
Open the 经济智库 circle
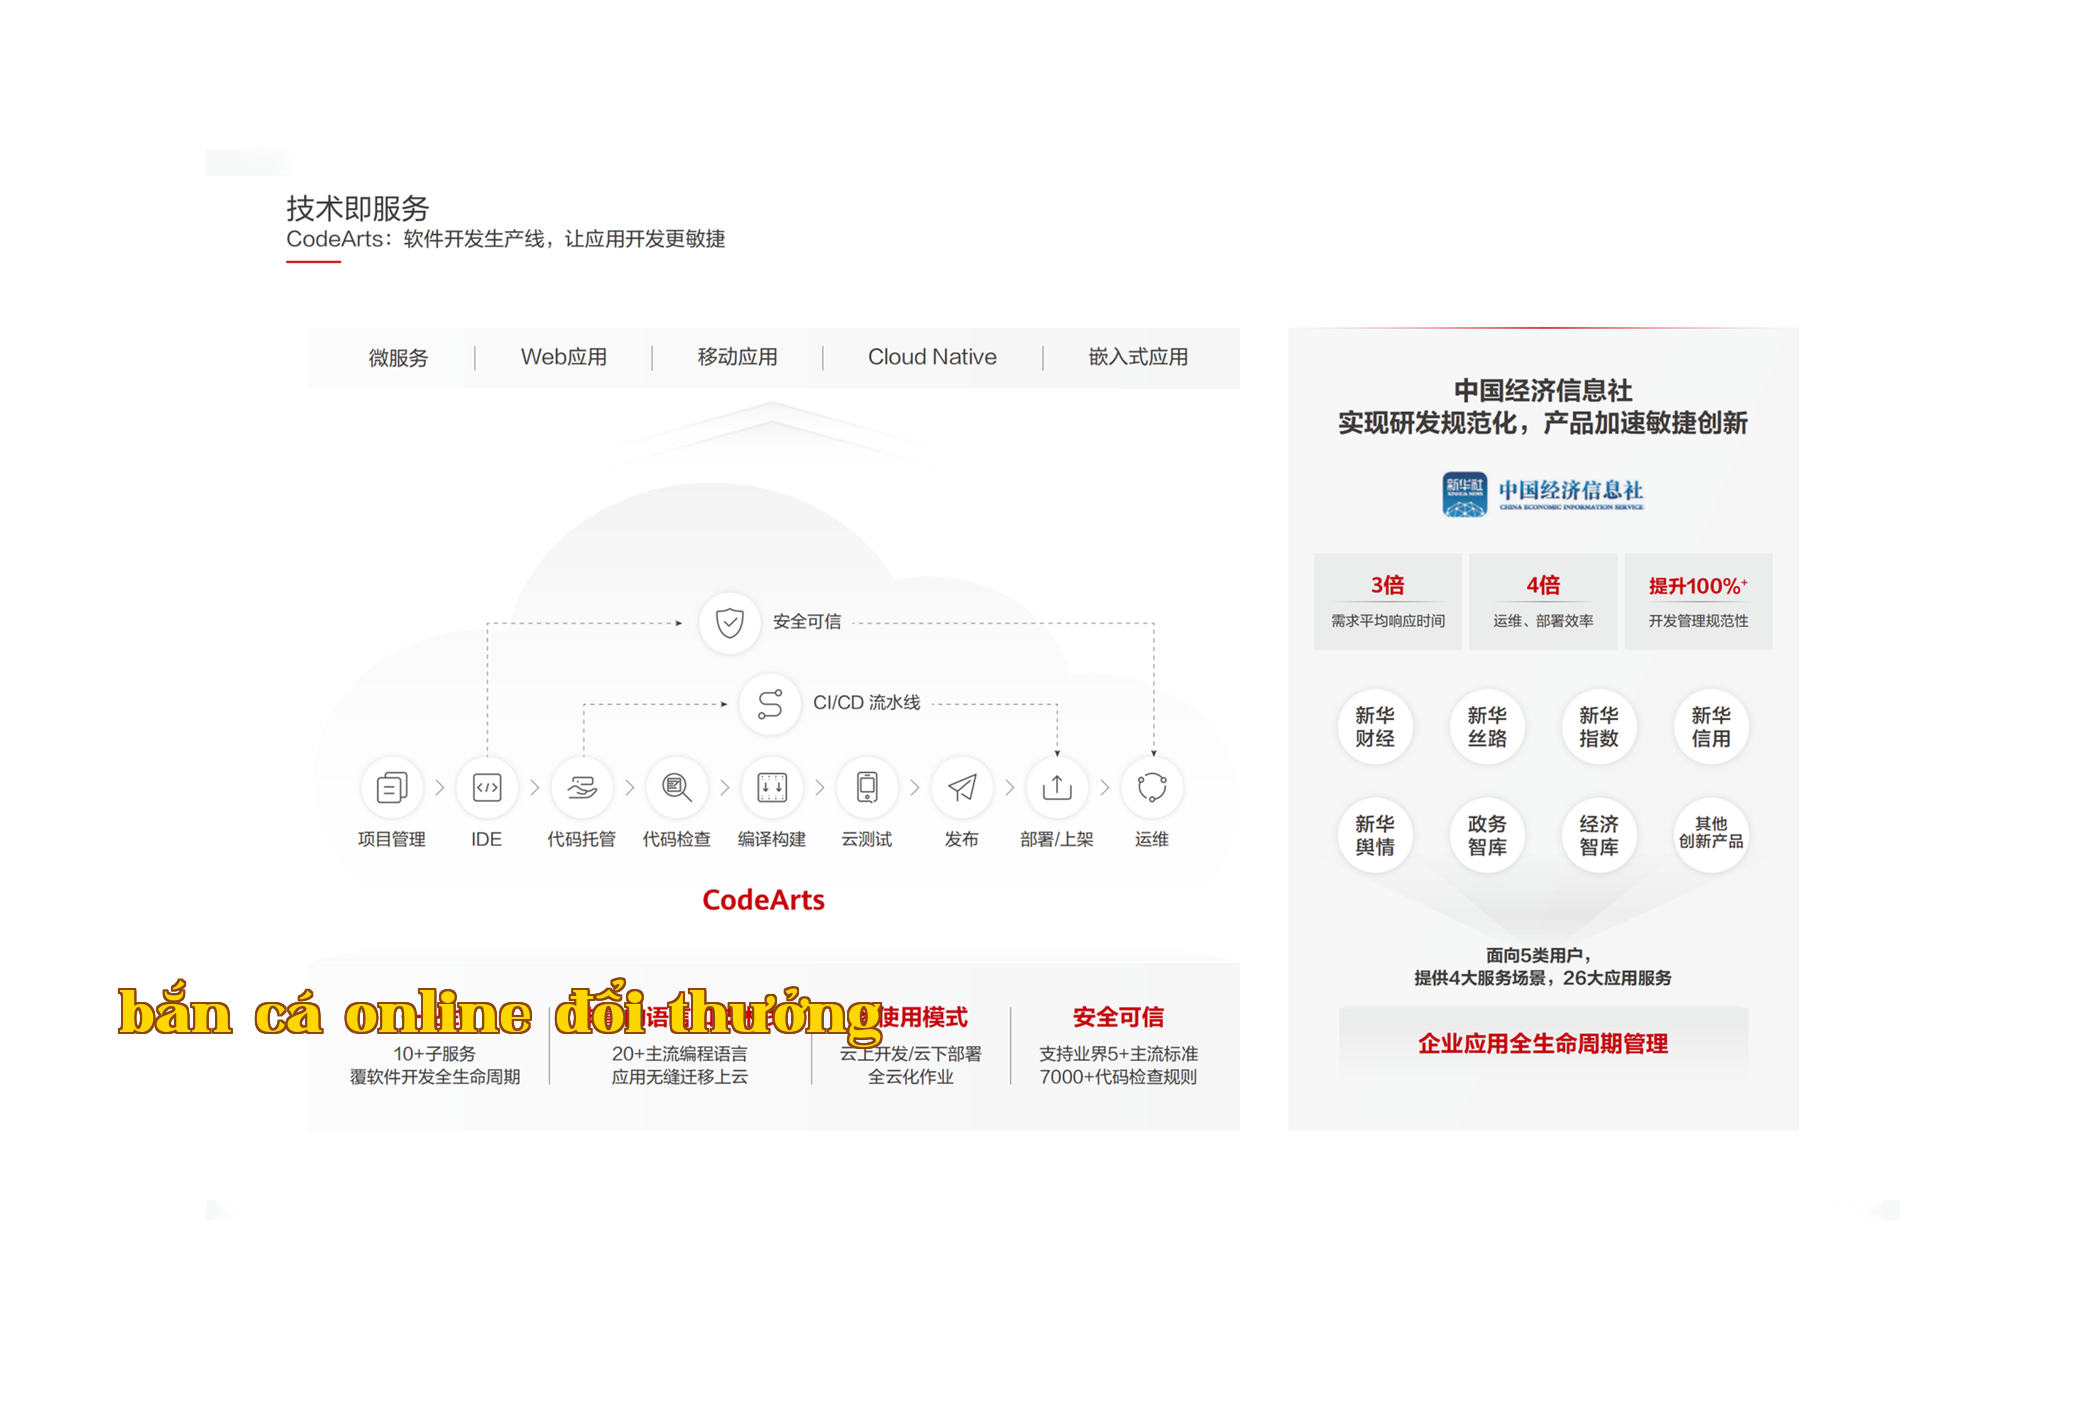pos(1599,835)
